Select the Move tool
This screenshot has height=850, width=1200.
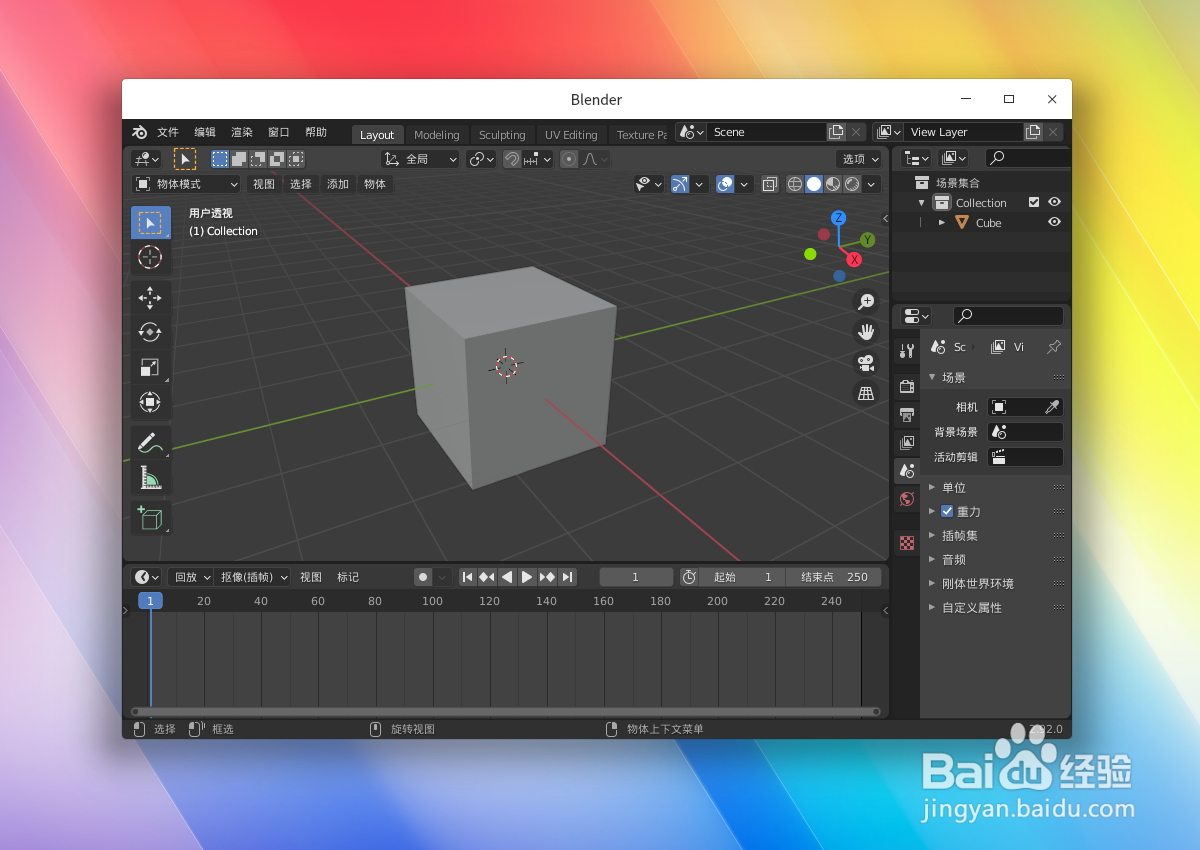(150, 297)
